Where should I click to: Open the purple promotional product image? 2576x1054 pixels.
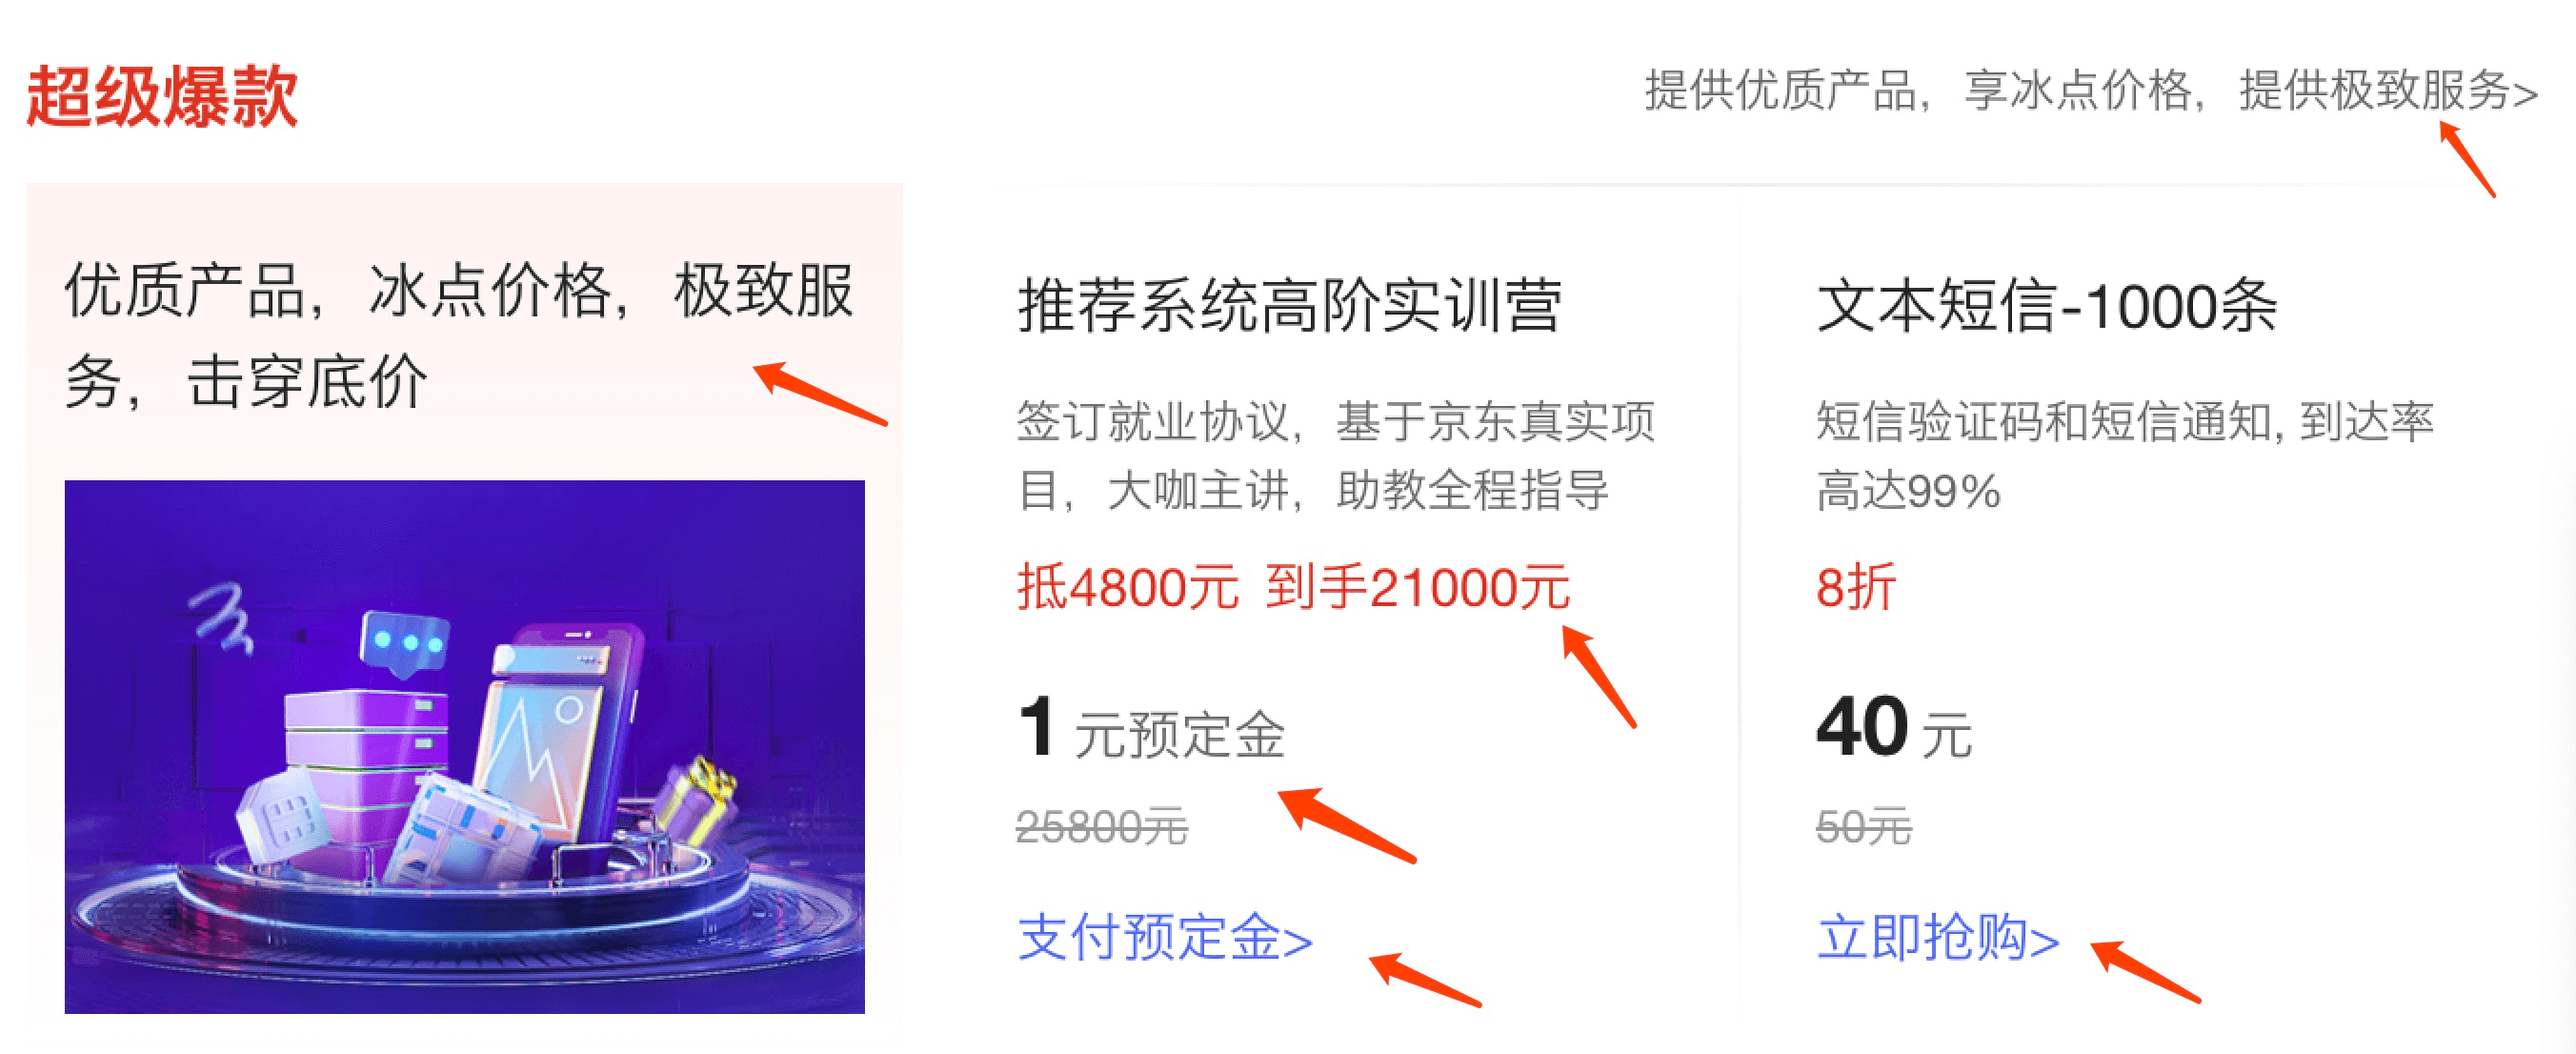pyautogui.click(x=465, y=746)
